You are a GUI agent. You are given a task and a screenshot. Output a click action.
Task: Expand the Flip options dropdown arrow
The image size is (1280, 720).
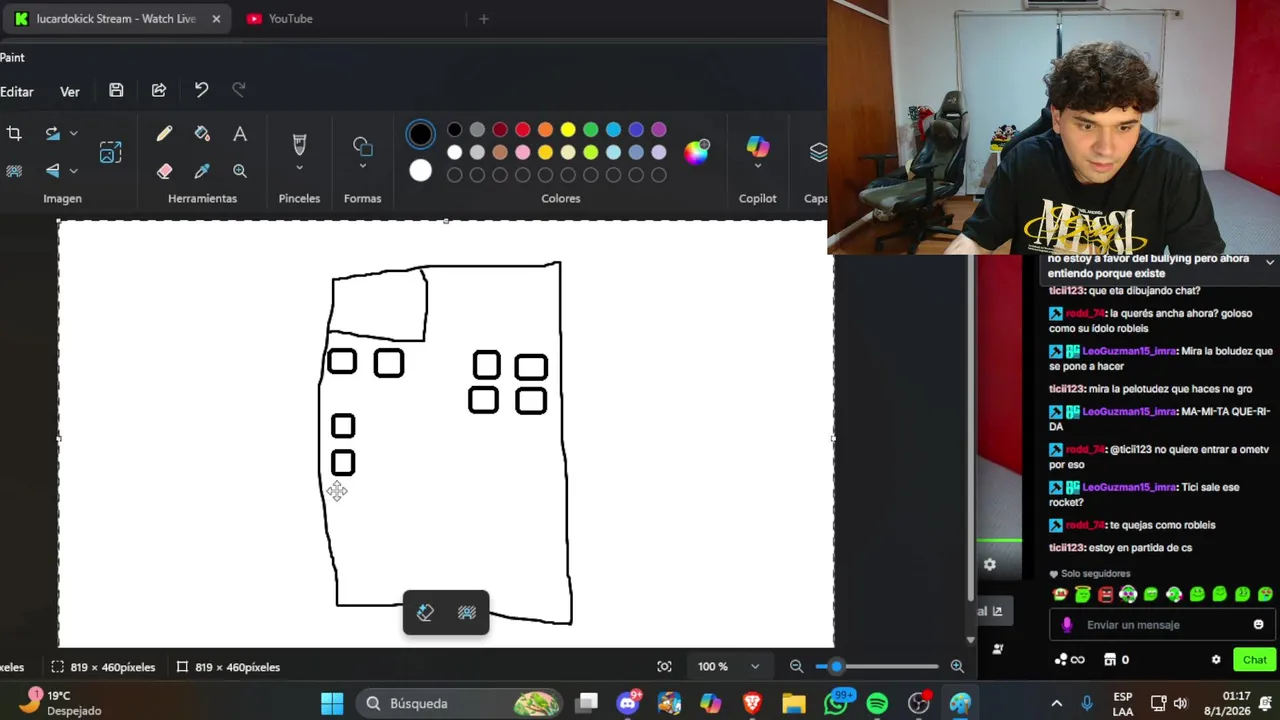pyautogui.click(x=73, y=171)
